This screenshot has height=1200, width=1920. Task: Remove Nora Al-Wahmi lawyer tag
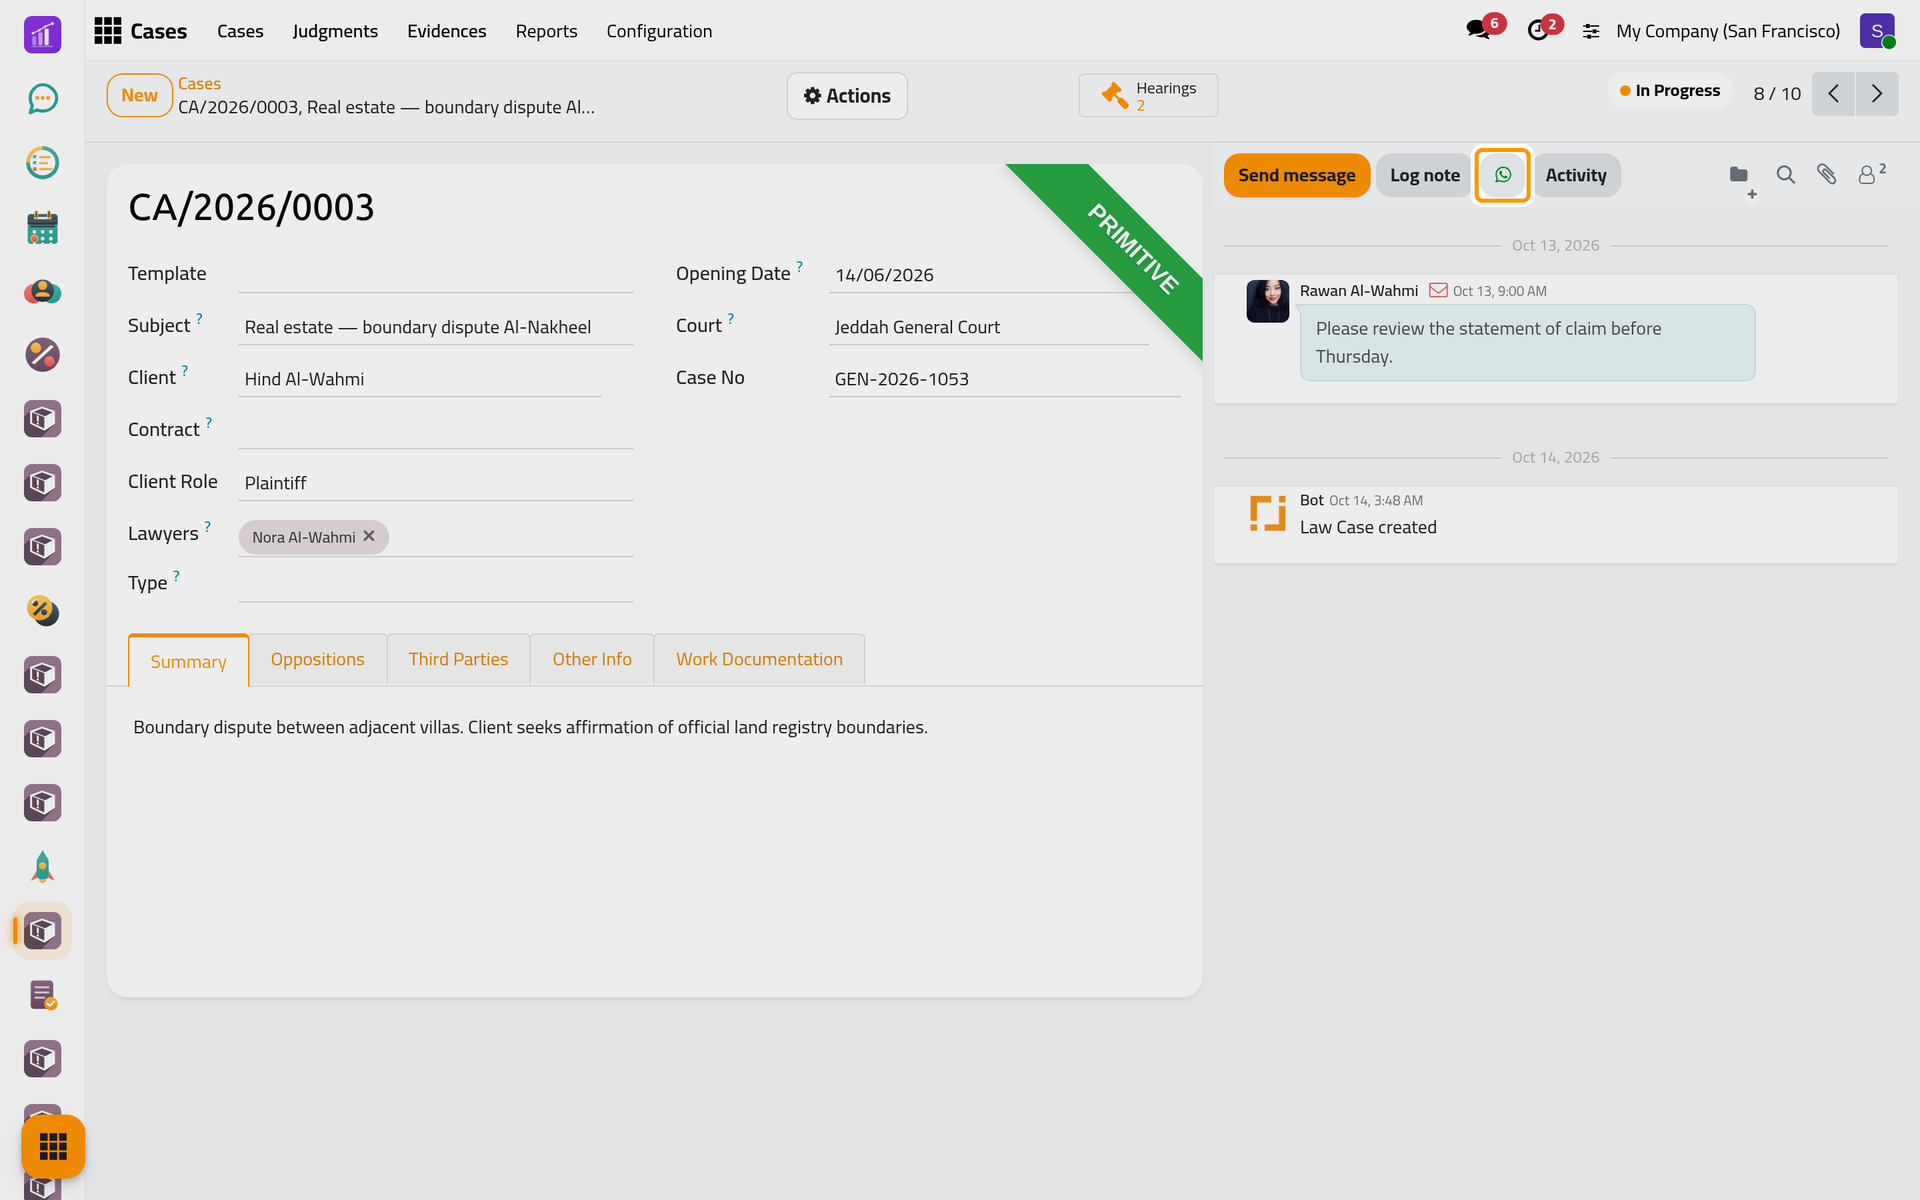pyautogui.click(x=369, y=536)
